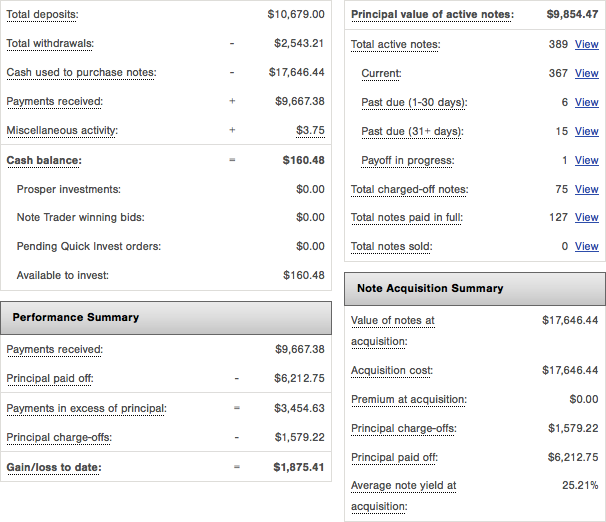The height and width of the screenshot is (522, 606).
Task: View Payoff in progress notes
Action: 586,161
